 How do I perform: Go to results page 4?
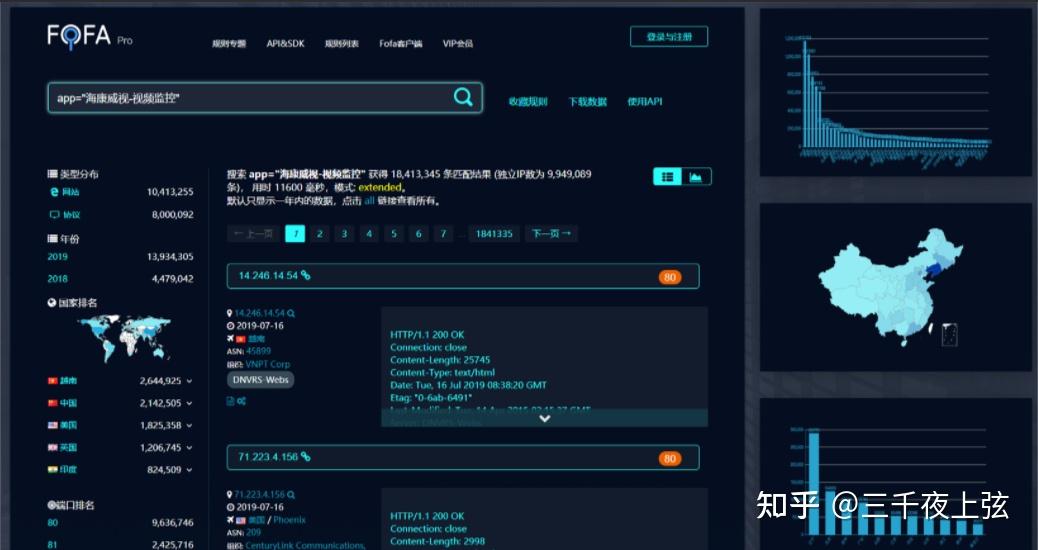(369, 234)
